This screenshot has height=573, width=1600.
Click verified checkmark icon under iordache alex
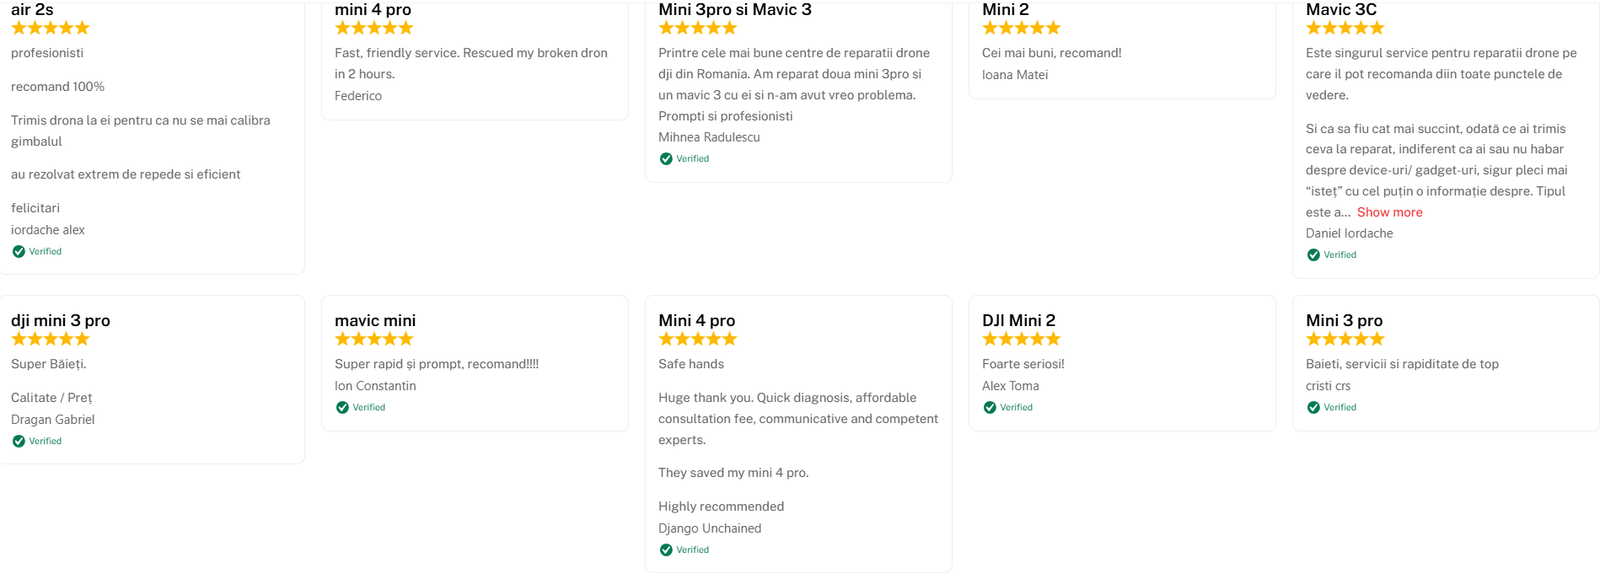click(19, 252)
